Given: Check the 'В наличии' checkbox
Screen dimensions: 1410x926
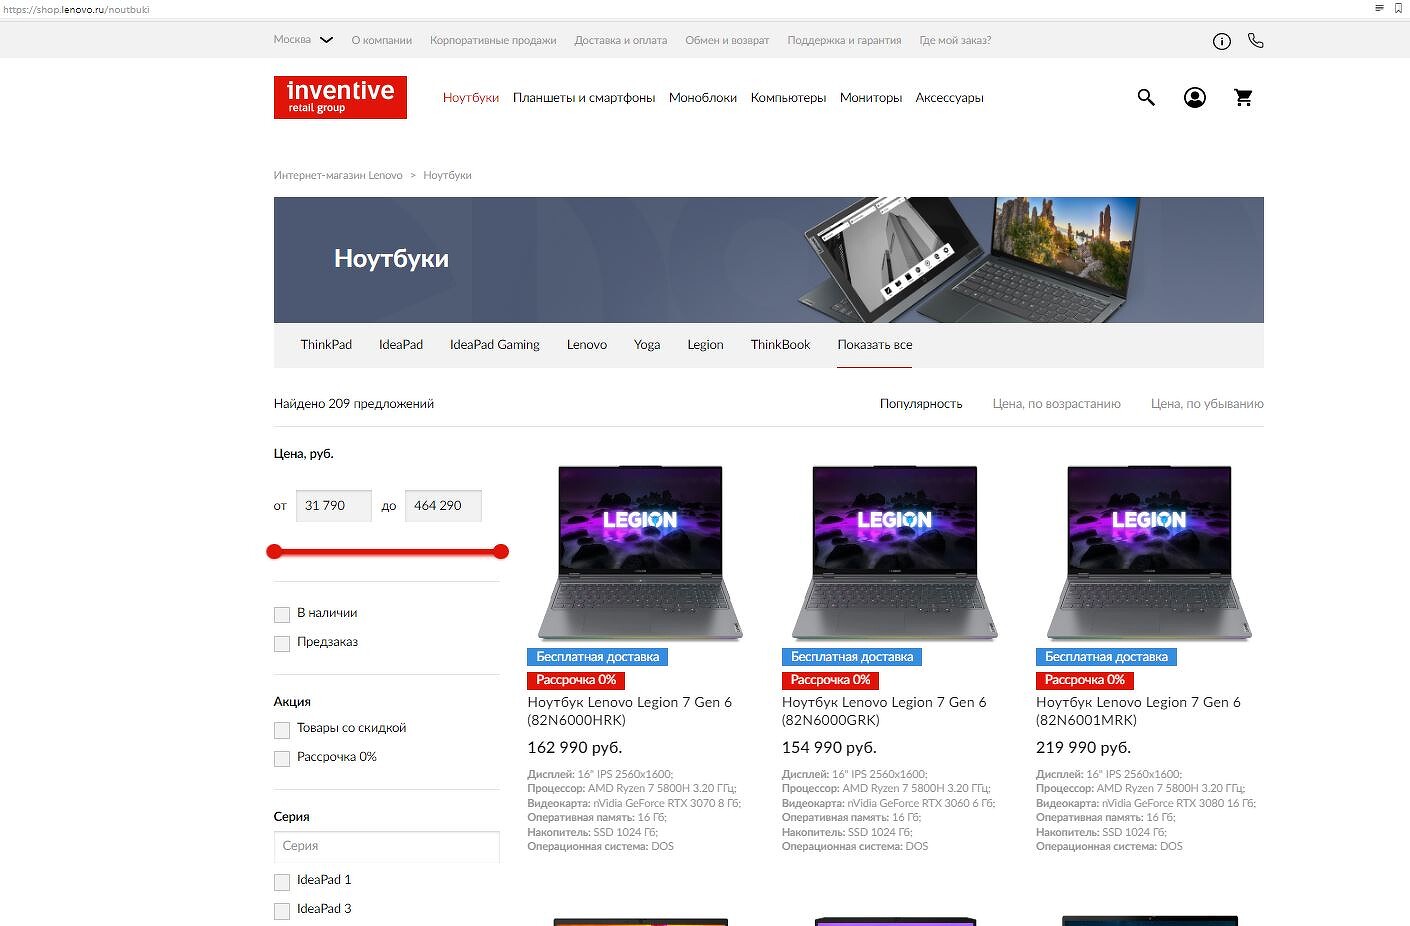Looking at the screenshot, I should [x=282, y=614].
